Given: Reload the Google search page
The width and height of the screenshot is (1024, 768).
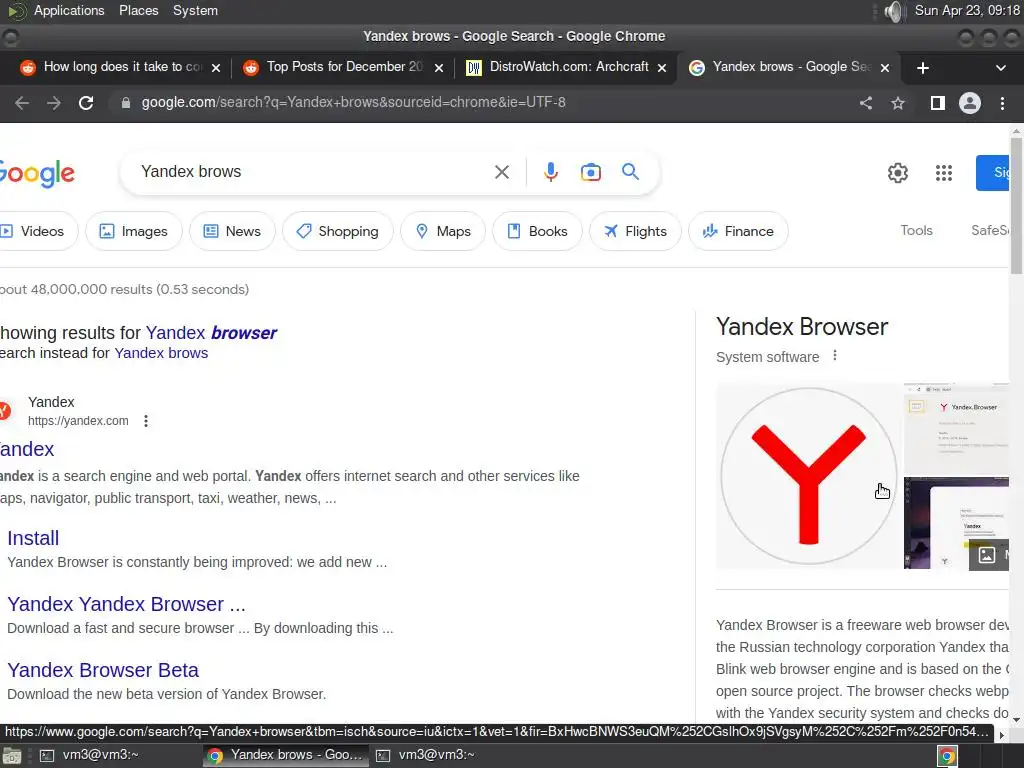Looking at the screenshot, I should click(86, 103).
